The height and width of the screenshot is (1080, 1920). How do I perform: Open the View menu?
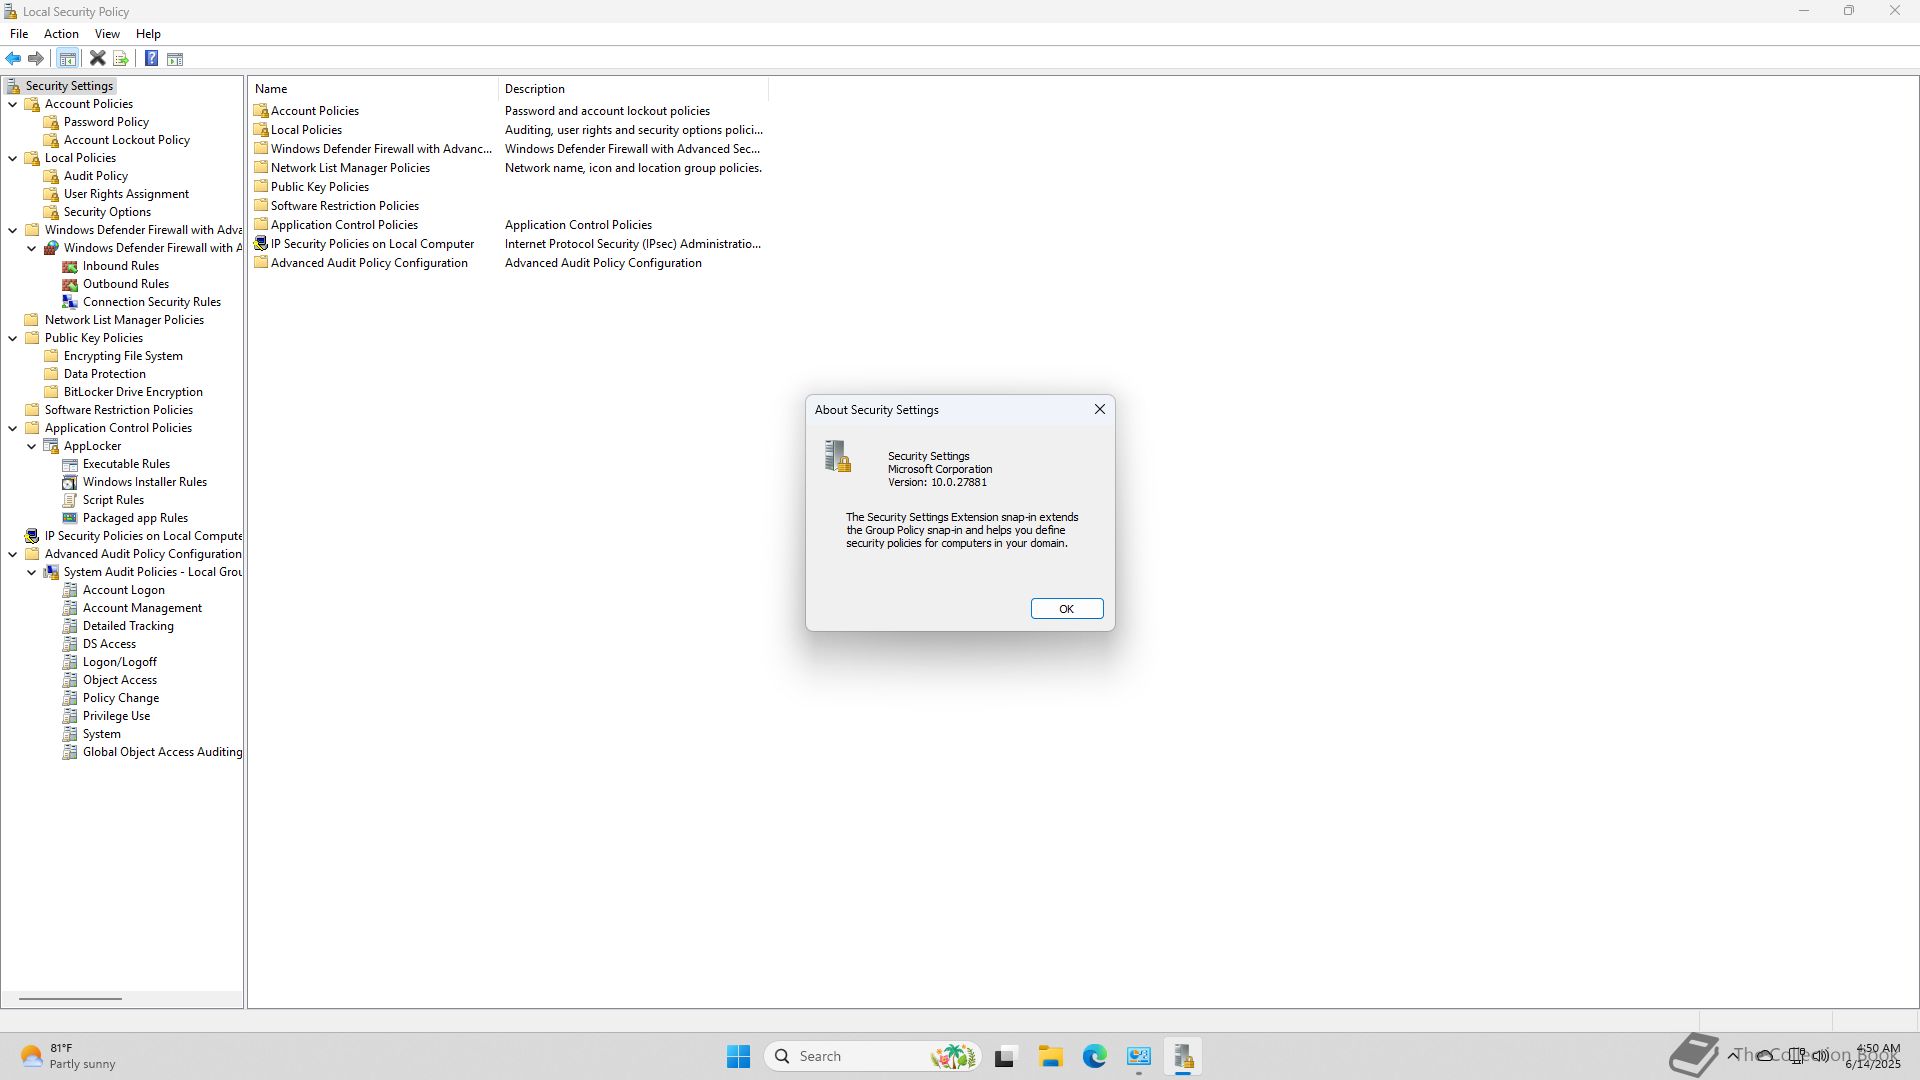pyautogui.click(x=107, y=34)
